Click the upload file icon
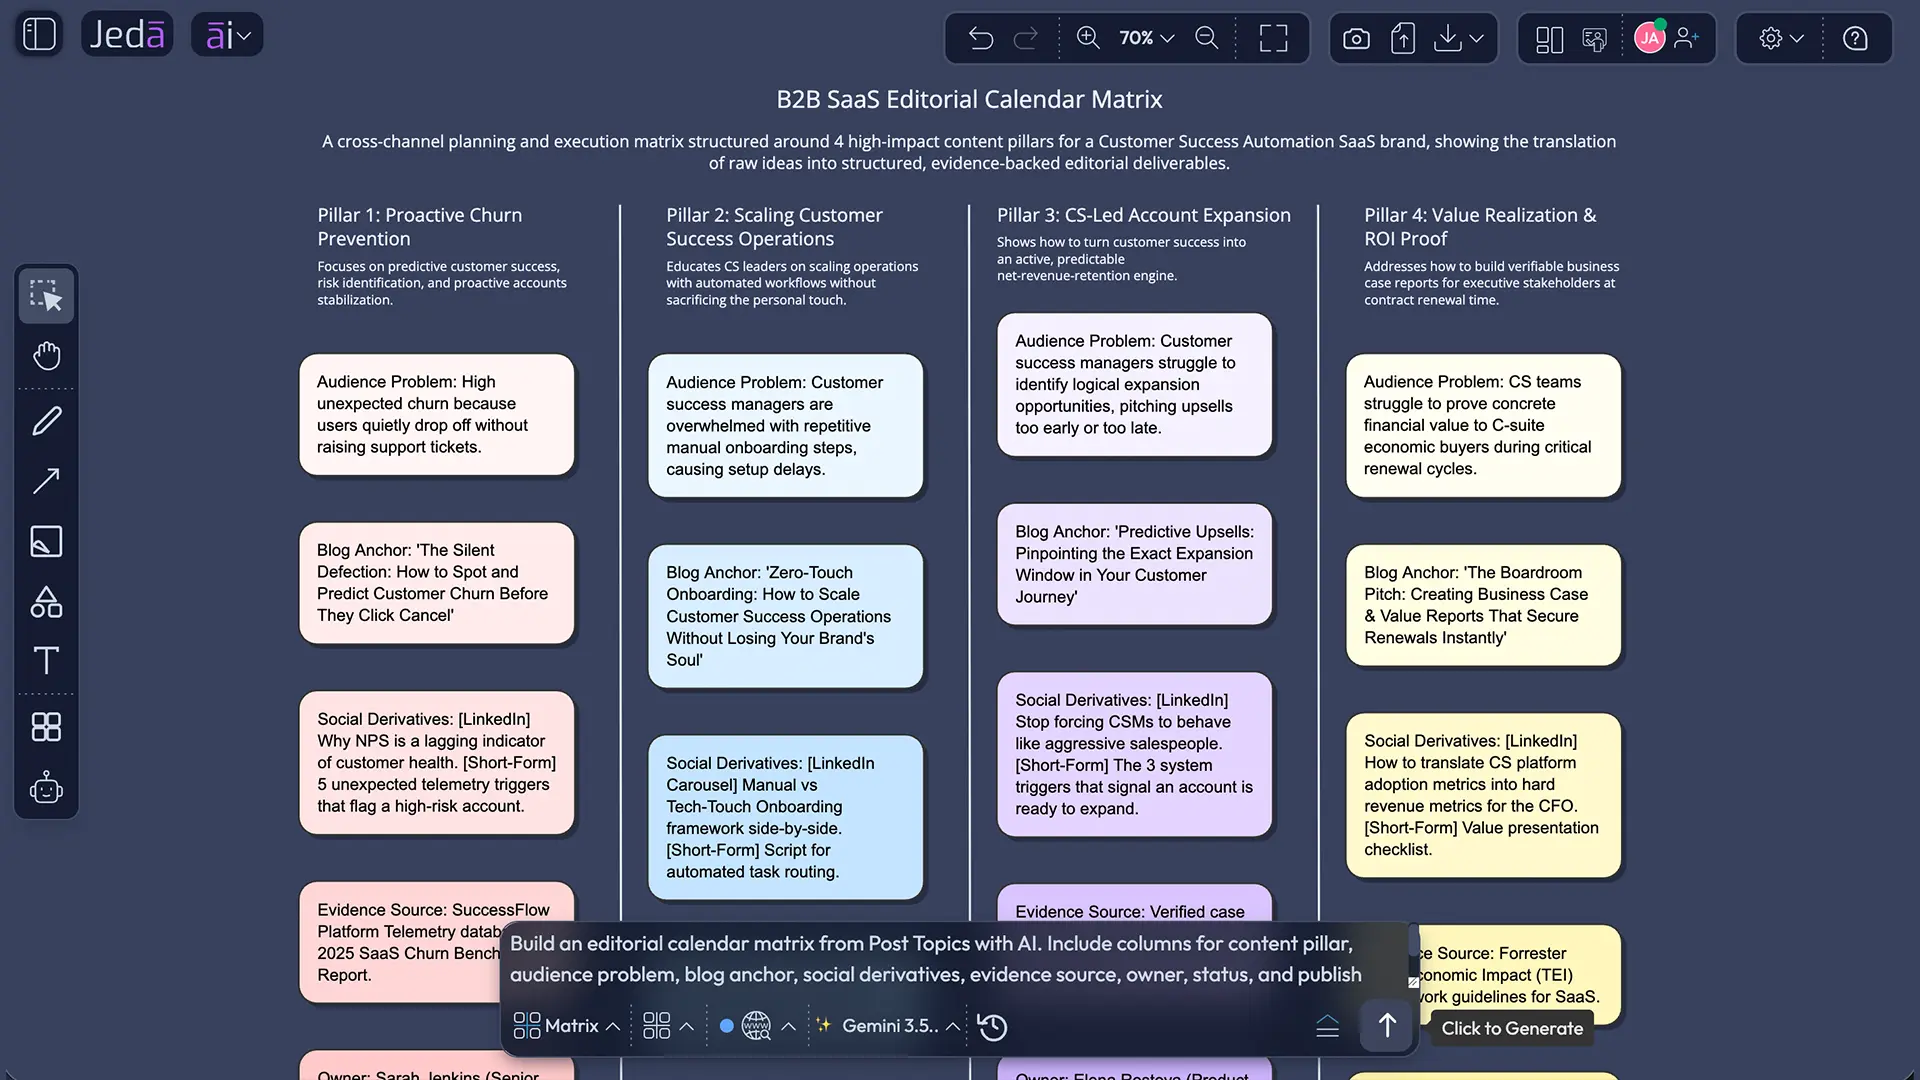The width and height of the screenshot is (1920, 1080). pos(1403,38)
